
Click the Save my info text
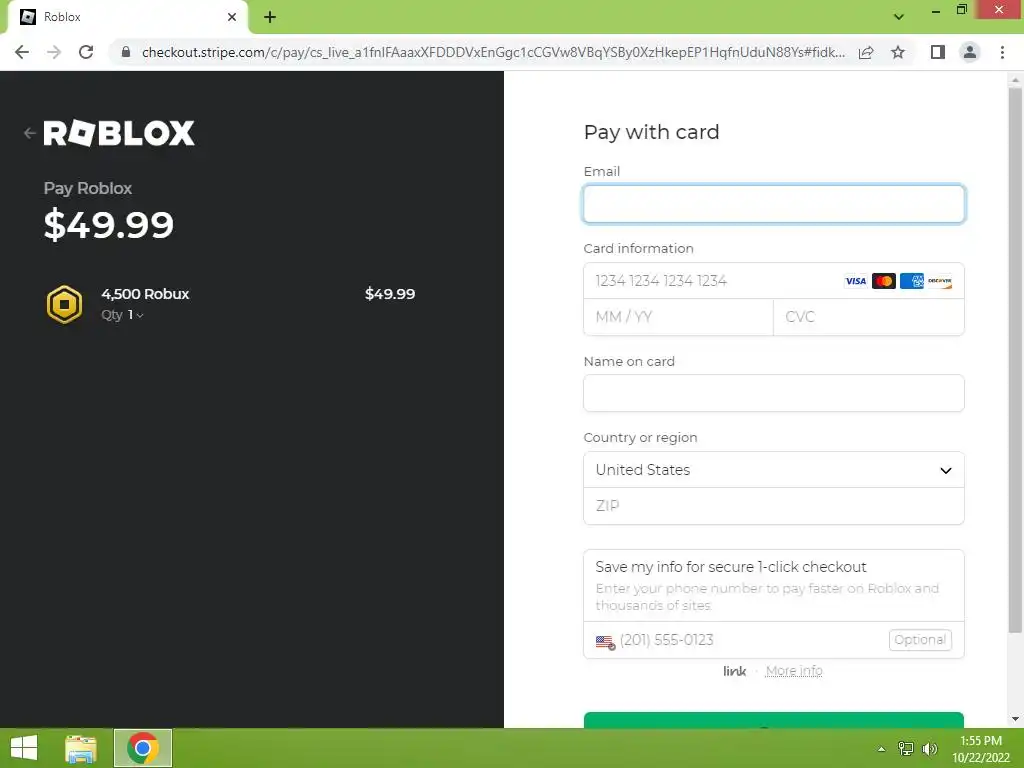pos(731,567)
